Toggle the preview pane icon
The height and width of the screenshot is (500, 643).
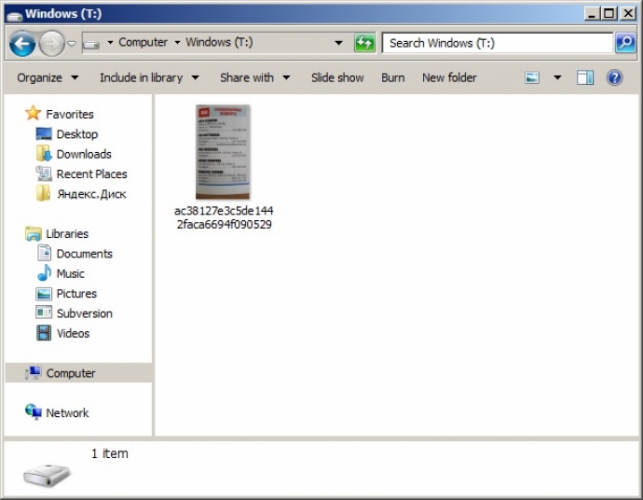585,78
